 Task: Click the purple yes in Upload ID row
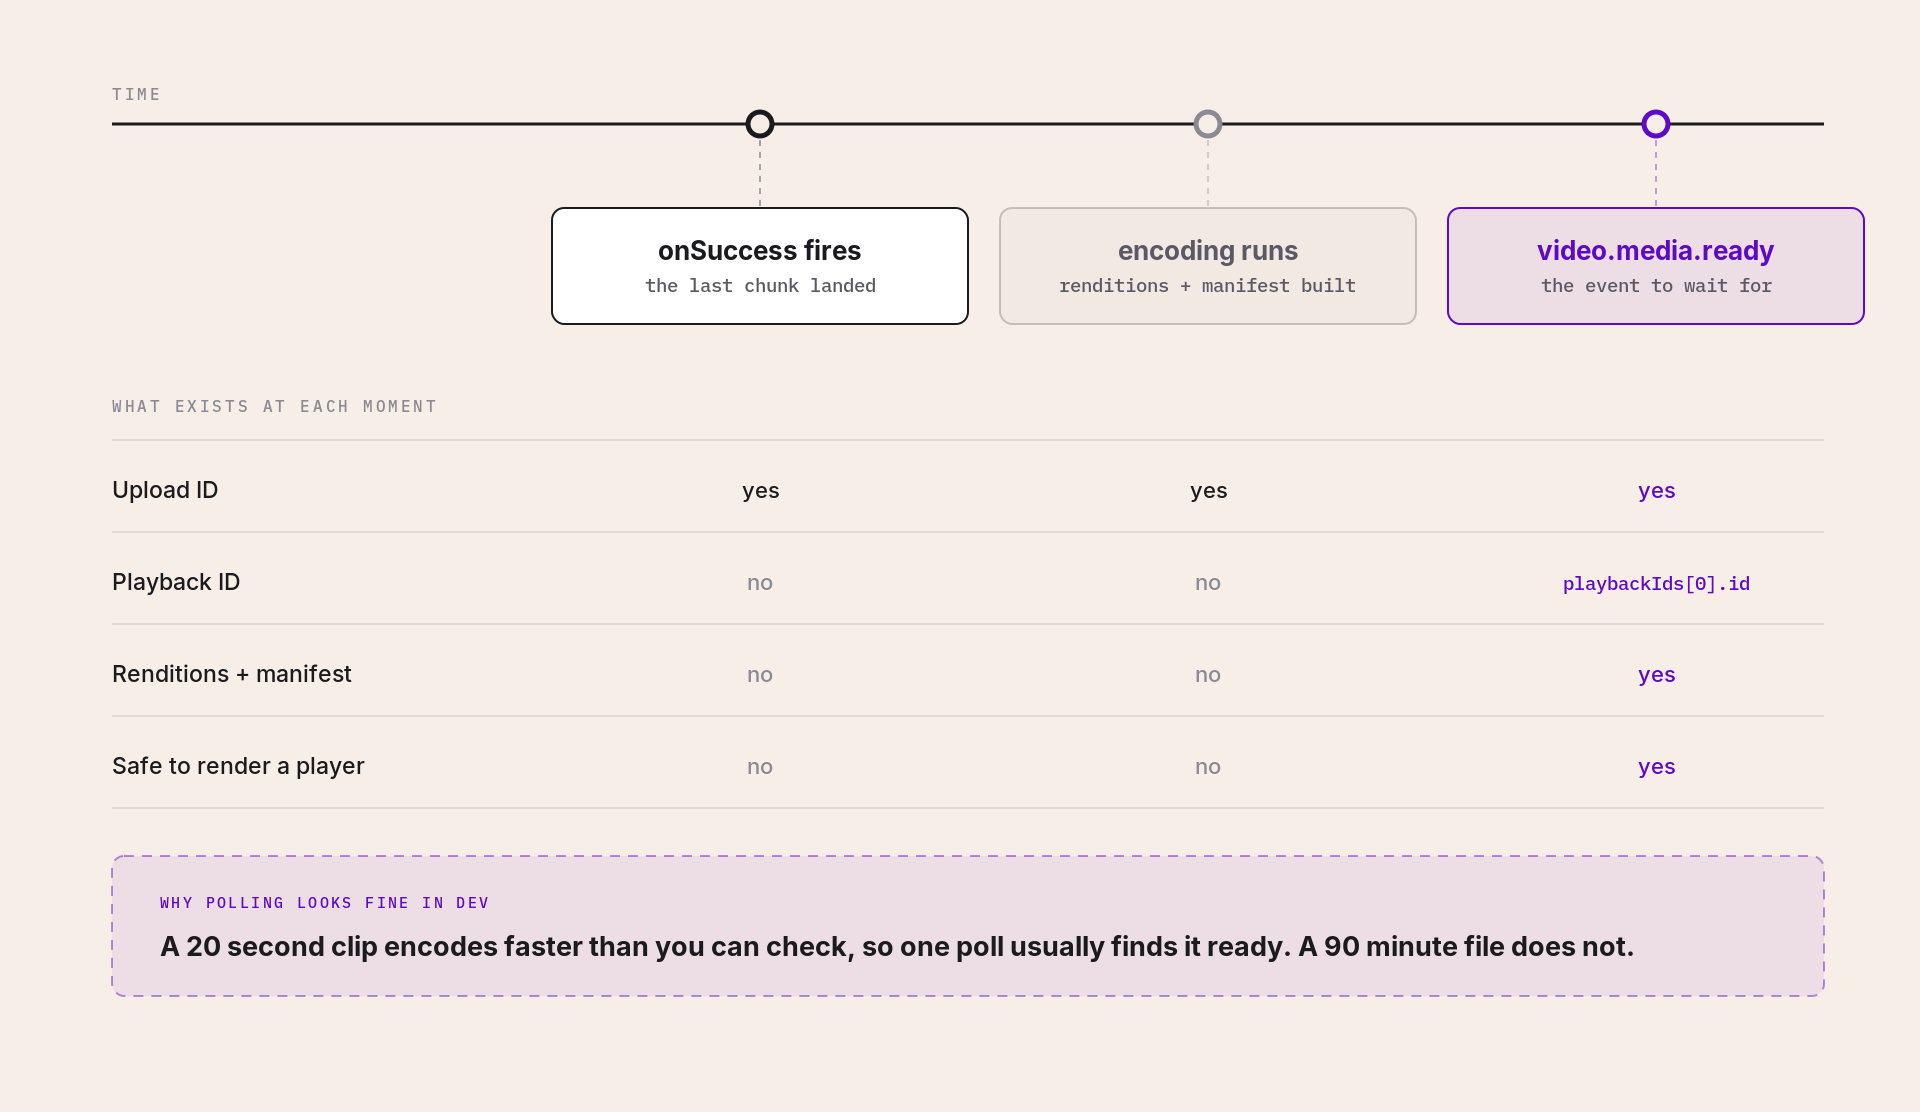click(x=1656, y=491)
